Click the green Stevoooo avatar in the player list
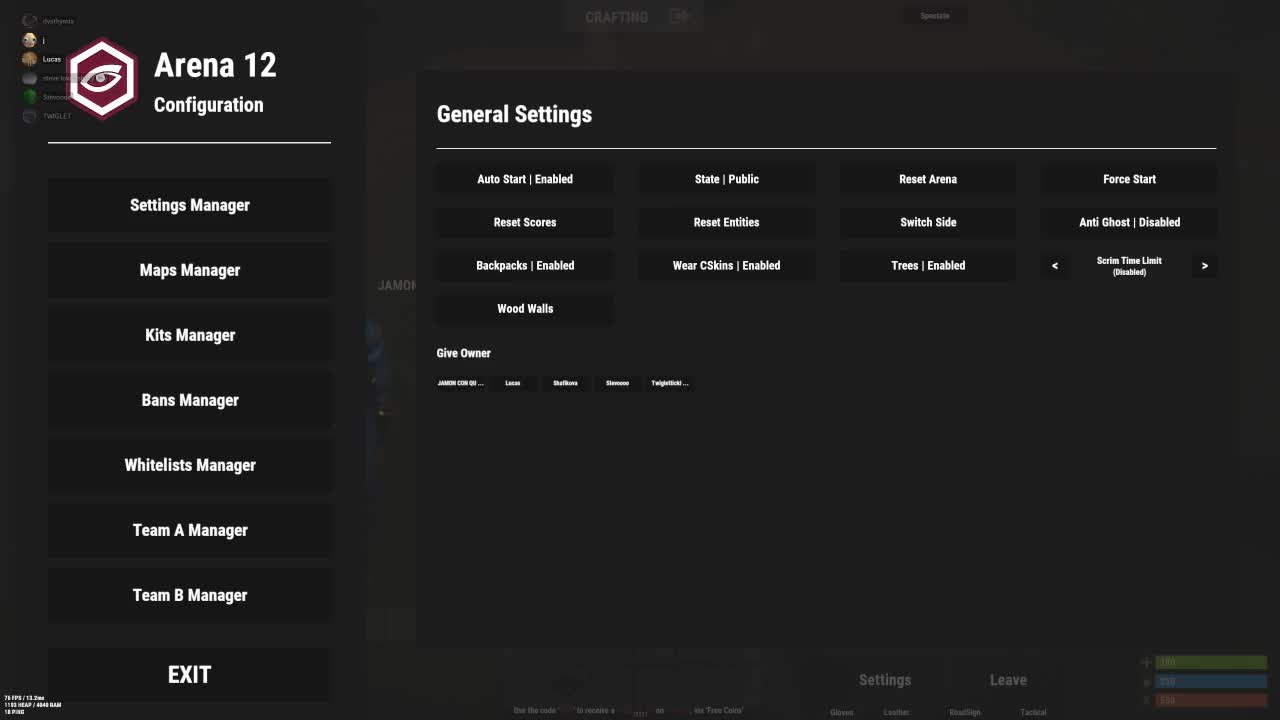Screen dimensions: 1280x720 [29, 97]
